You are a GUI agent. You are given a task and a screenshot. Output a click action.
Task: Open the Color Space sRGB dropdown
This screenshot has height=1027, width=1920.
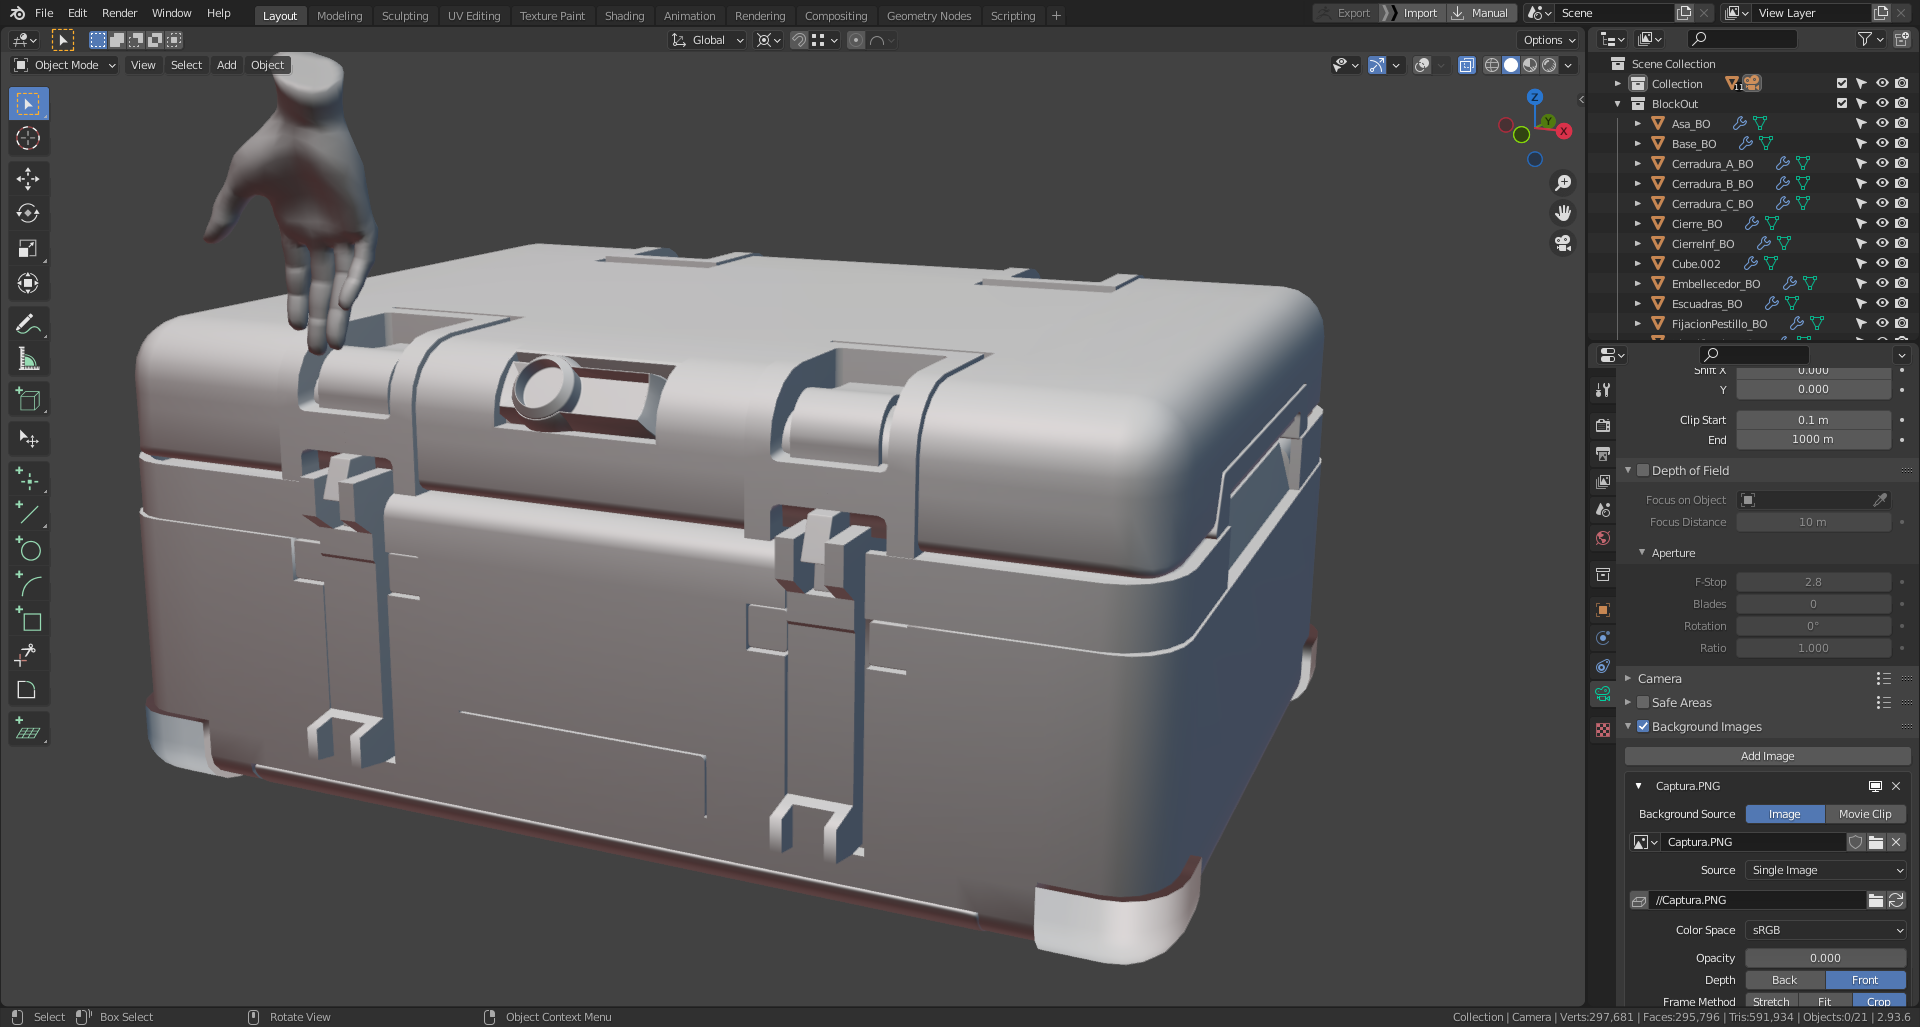(1826, 930)
